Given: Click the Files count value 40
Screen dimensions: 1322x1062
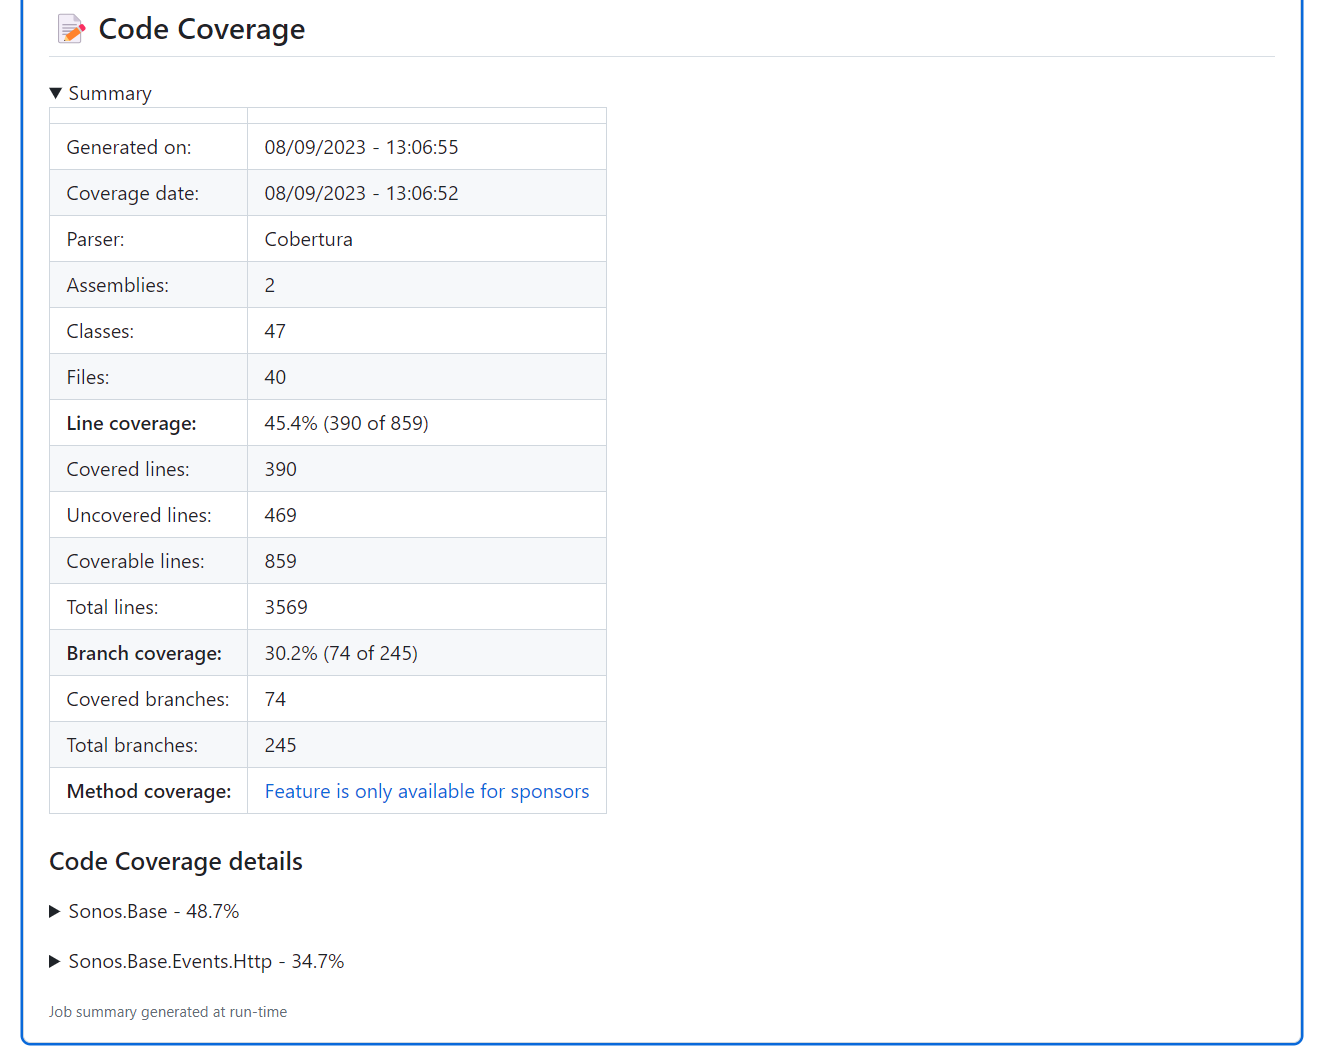Looking at the screenshot, I should [275, 377].
